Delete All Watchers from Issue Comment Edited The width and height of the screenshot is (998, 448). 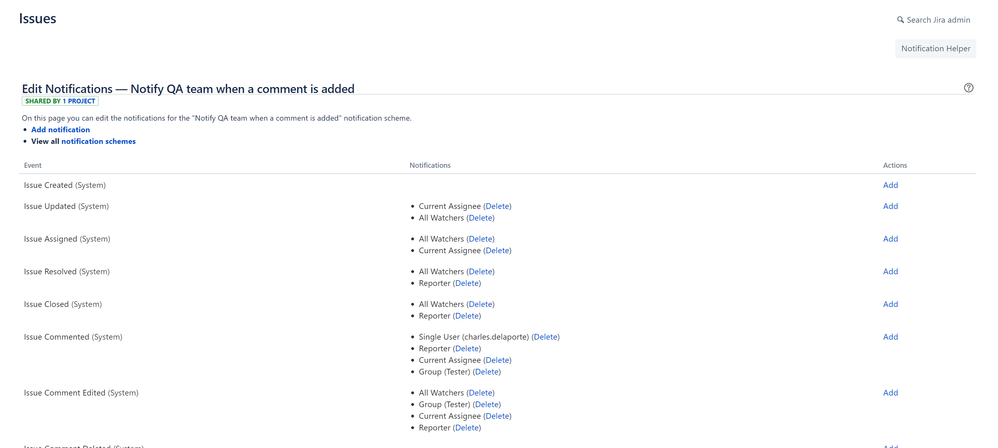481,393
